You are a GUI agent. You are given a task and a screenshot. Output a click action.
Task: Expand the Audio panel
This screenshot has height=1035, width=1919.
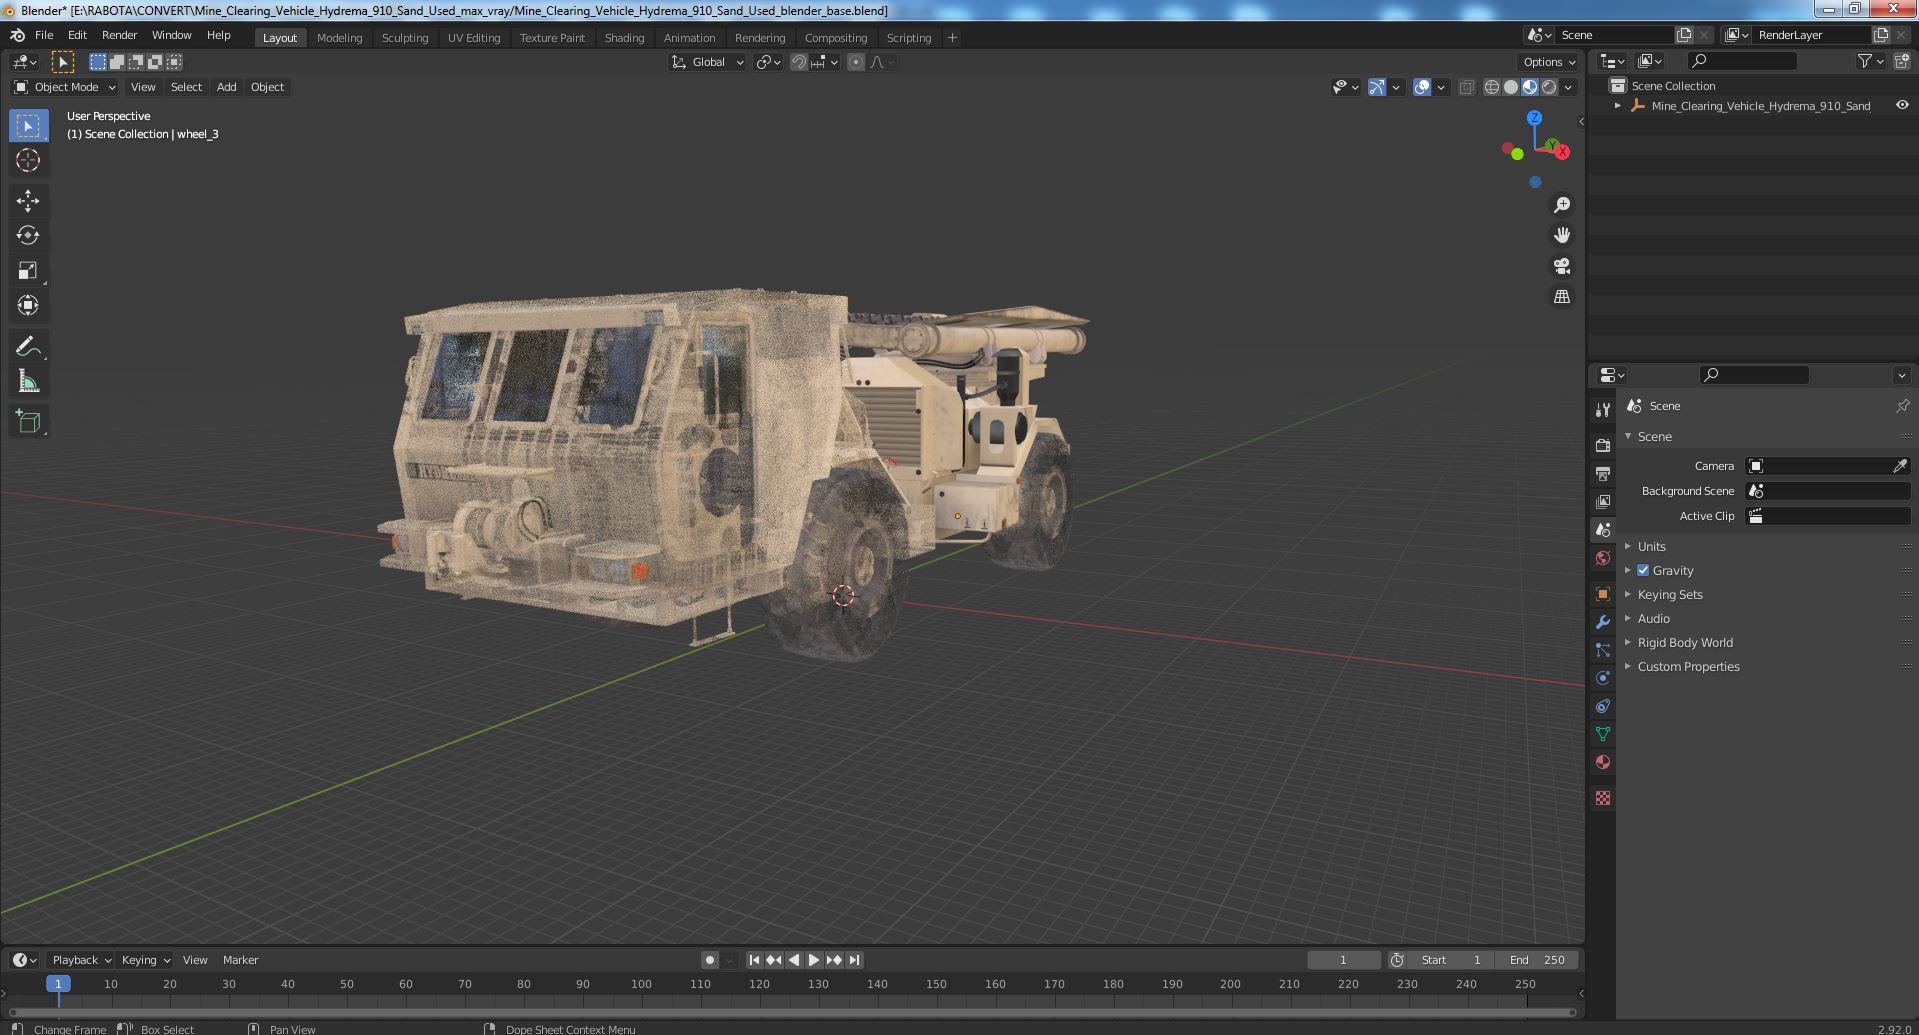(x=1653, y=618)
